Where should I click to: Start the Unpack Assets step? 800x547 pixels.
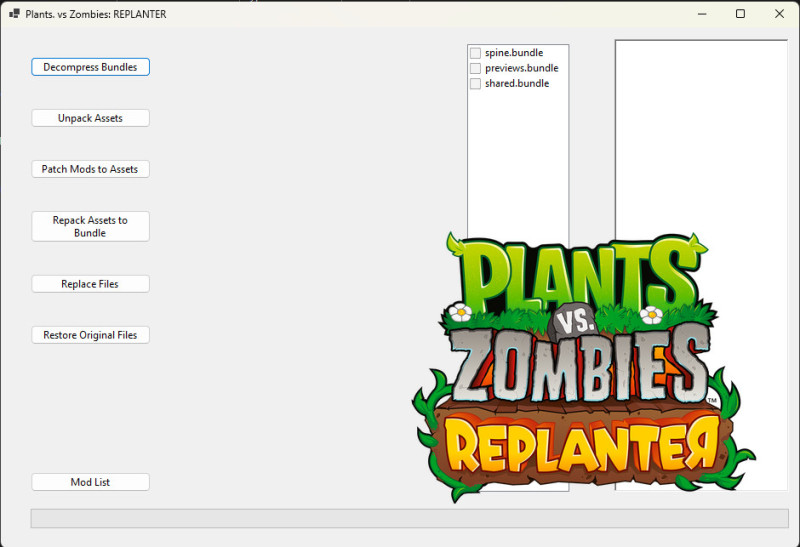(x=90, y=118)
